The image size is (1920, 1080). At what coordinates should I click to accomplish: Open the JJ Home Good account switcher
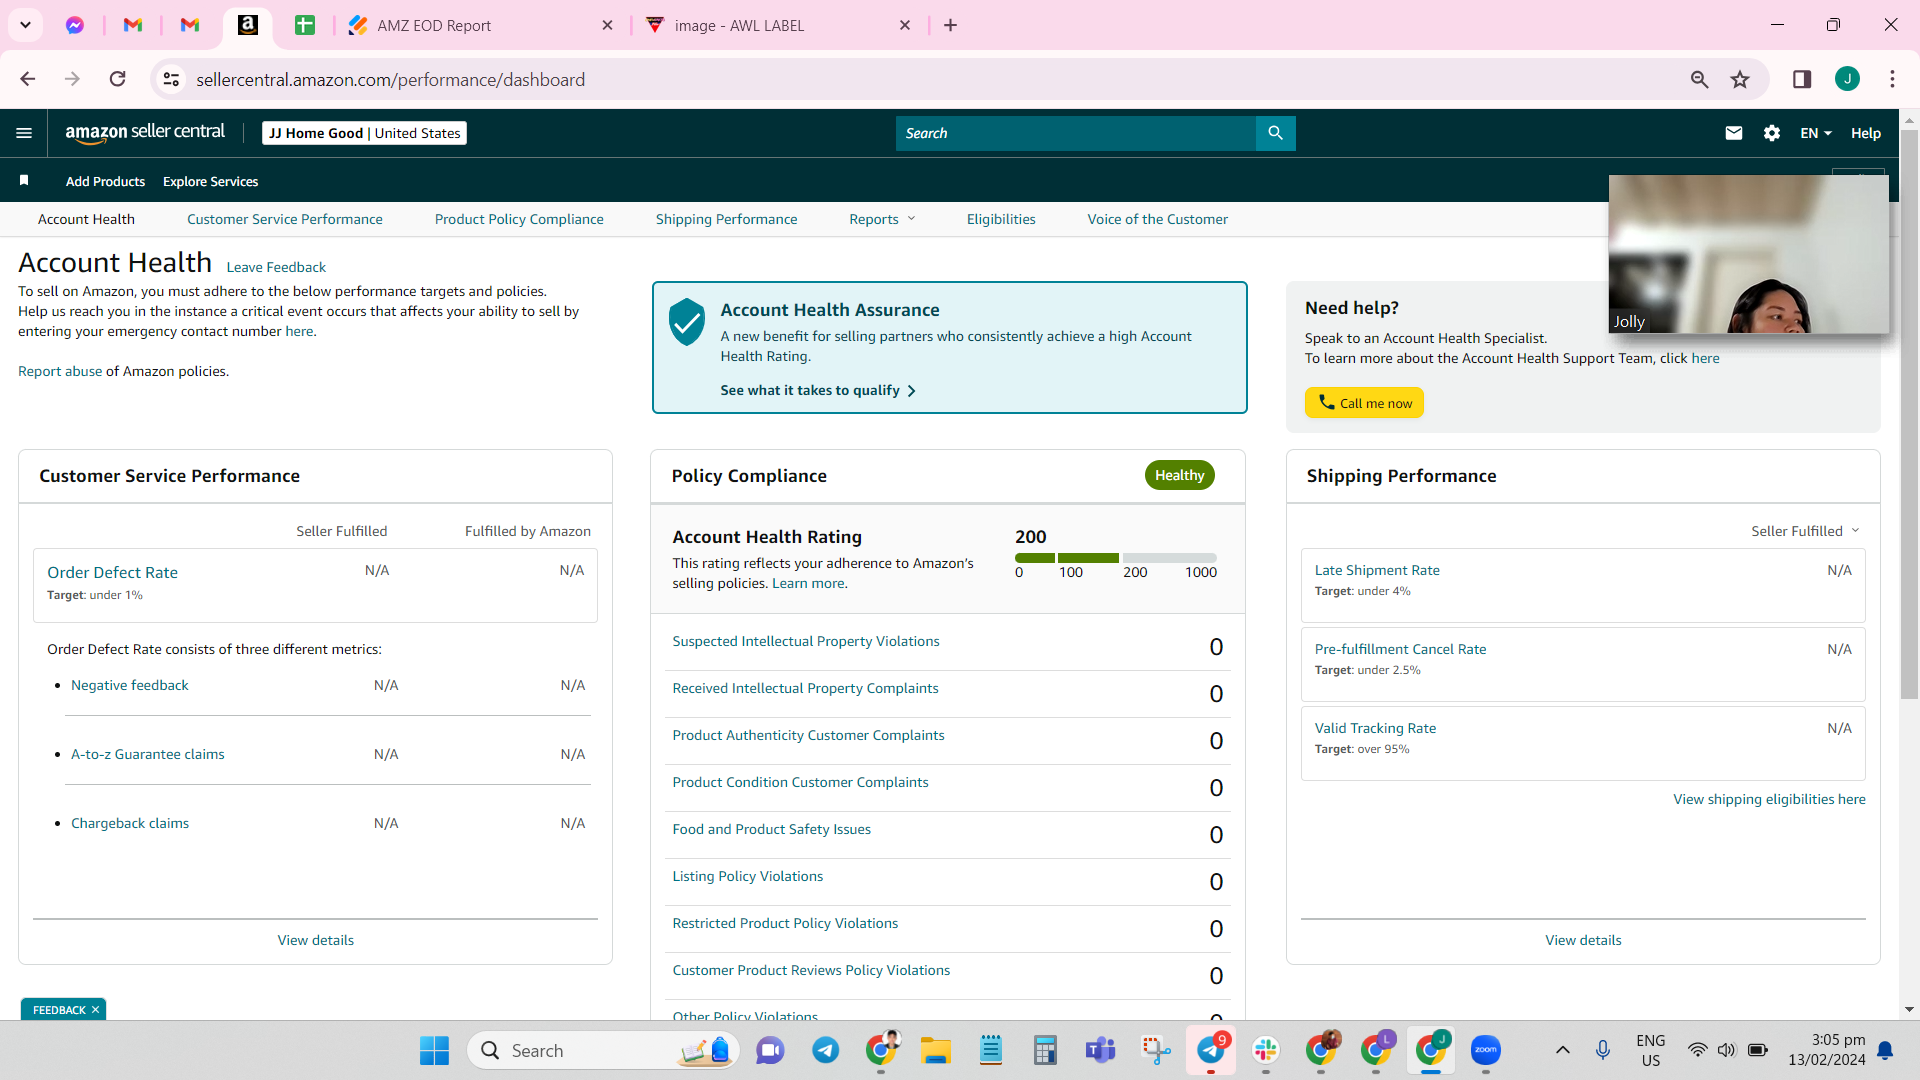click(364, 133)
